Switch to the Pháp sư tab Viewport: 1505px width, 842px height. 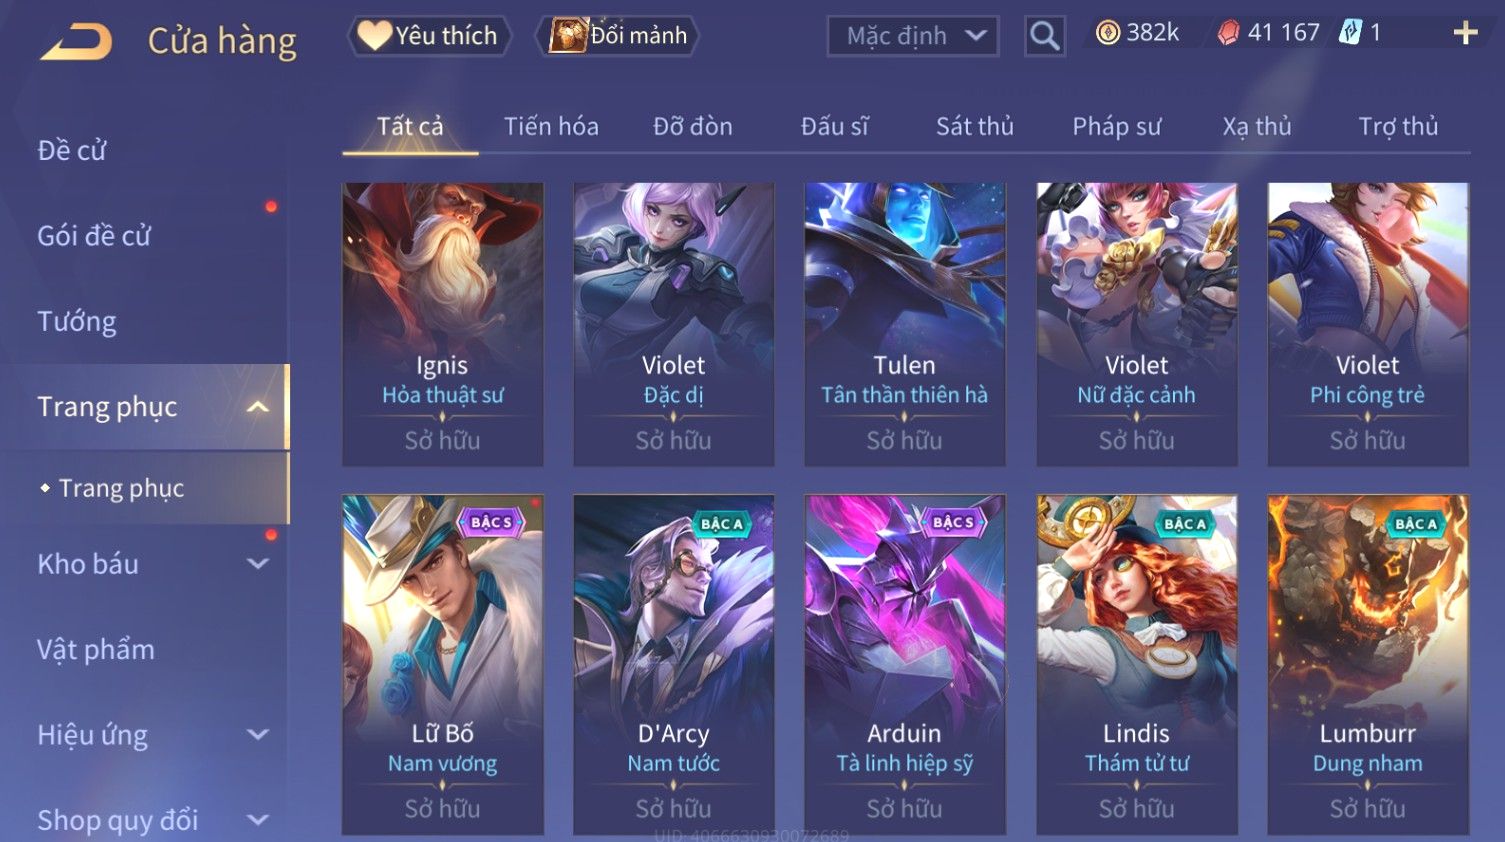[1116, 126]
